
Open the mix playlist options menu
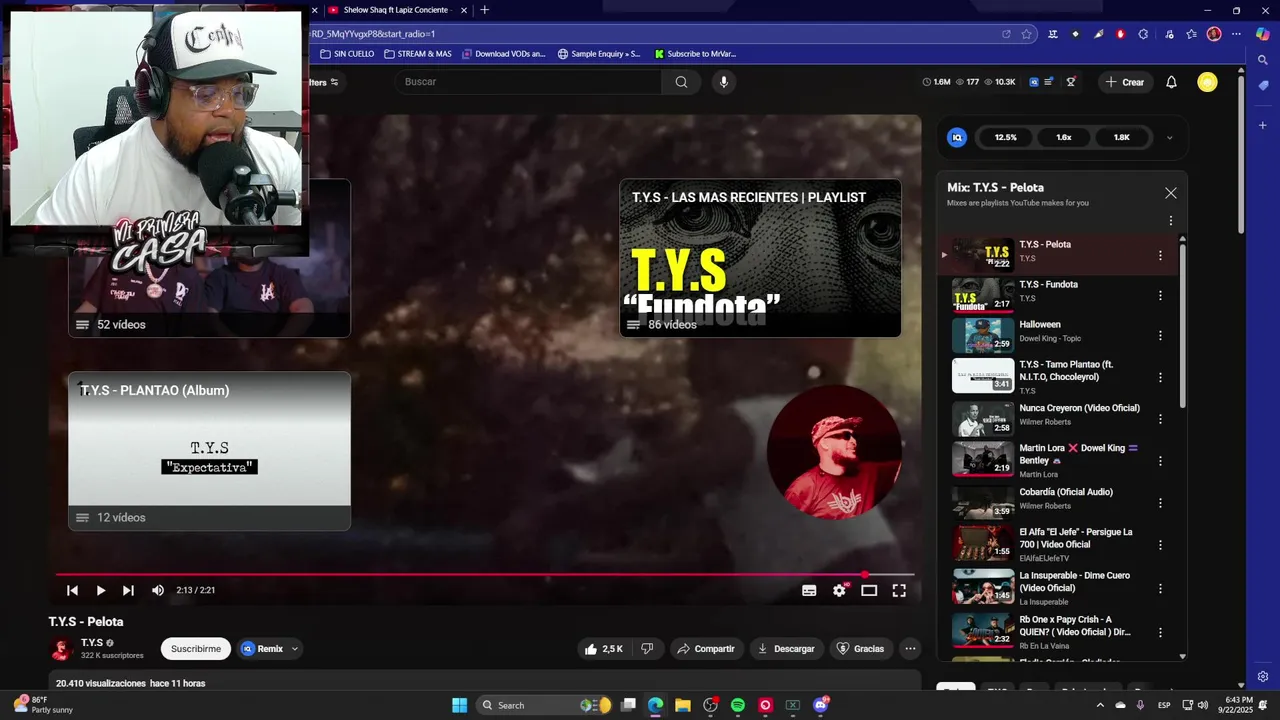click(1171, 221)
